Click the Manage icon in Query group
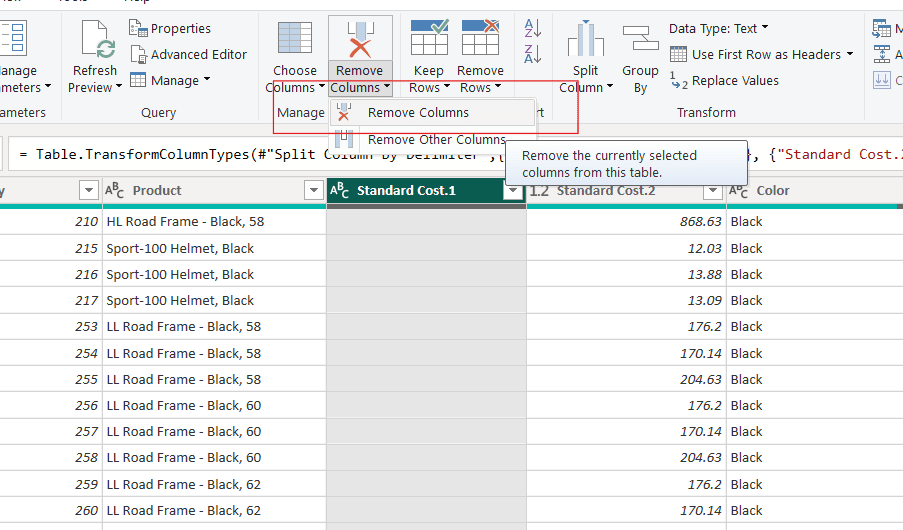The image size is (903, 530). [x=138, y=80]
